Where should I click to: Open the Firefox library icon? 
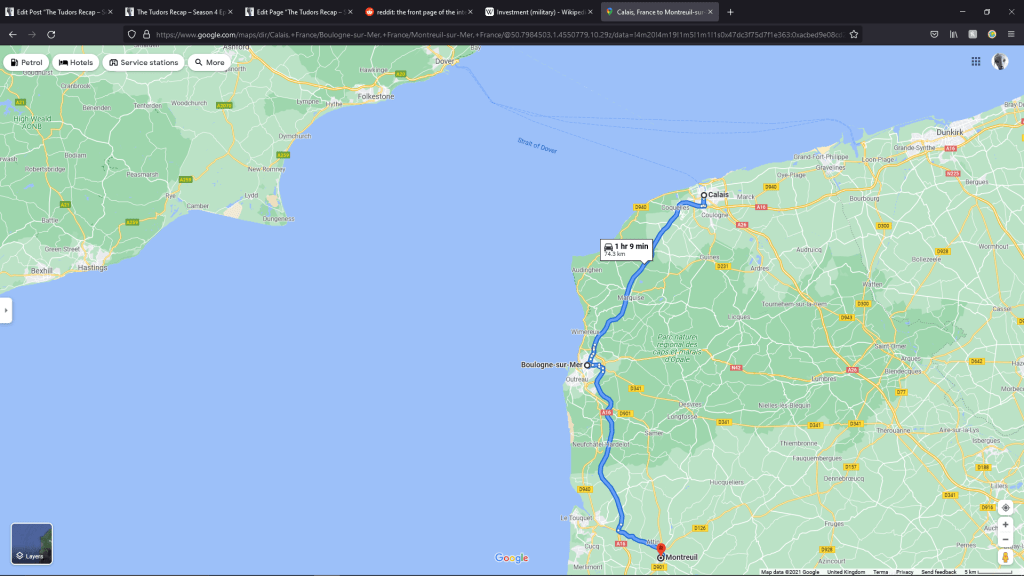(x=954, y=34)
